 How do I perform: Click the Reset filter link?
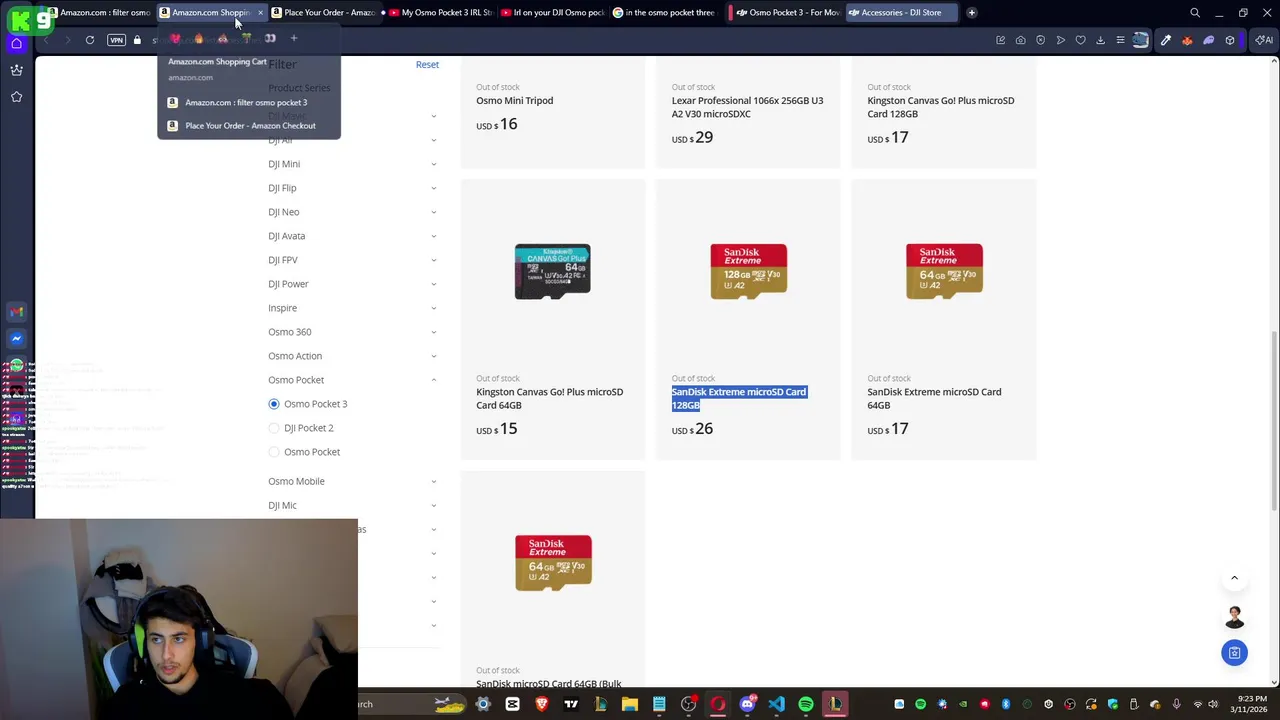point(427,64)
